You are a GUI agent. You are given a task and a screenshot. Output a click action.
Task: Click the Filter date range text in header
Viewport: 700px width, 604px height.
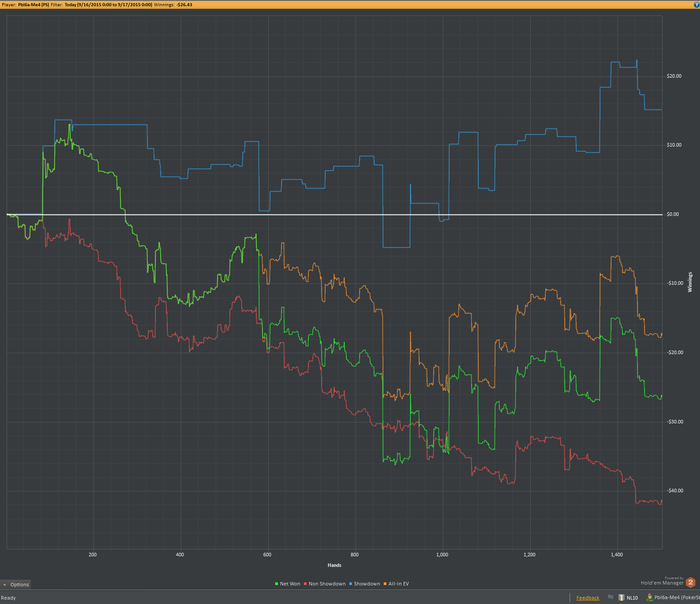click(x=108, y=4)
